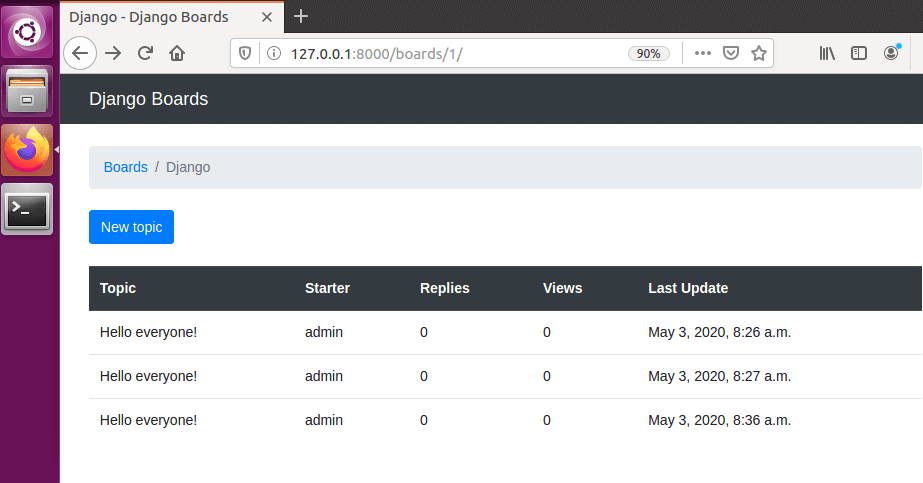
Task: Select Hello everyone! topic from 8:36 a.m. row
Action: (148, 421)
